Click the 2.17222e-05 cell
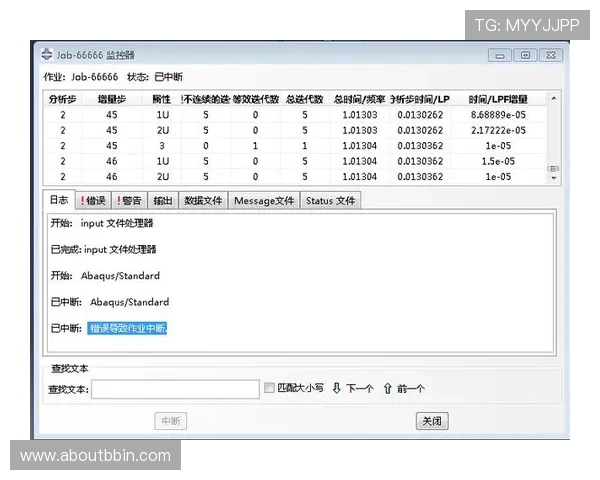 [x=498, y=130]
